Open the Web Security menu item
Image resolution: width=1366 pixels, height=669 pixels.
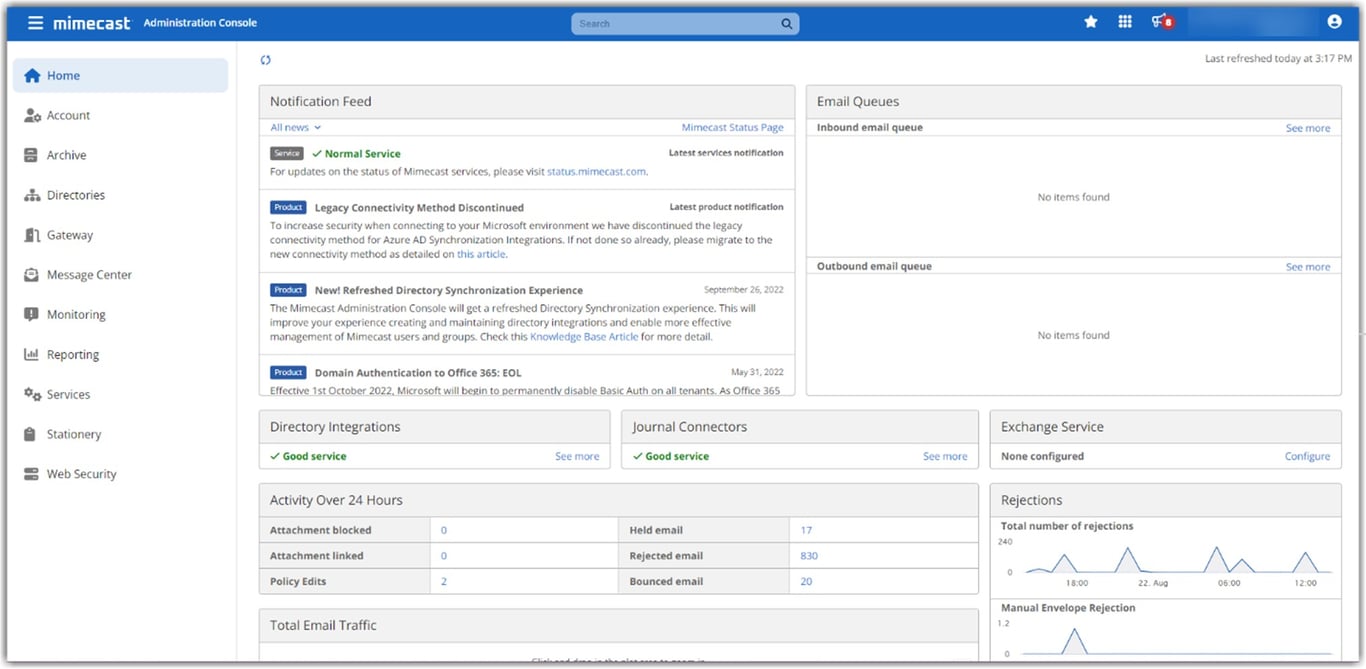(x=80, y=474)
